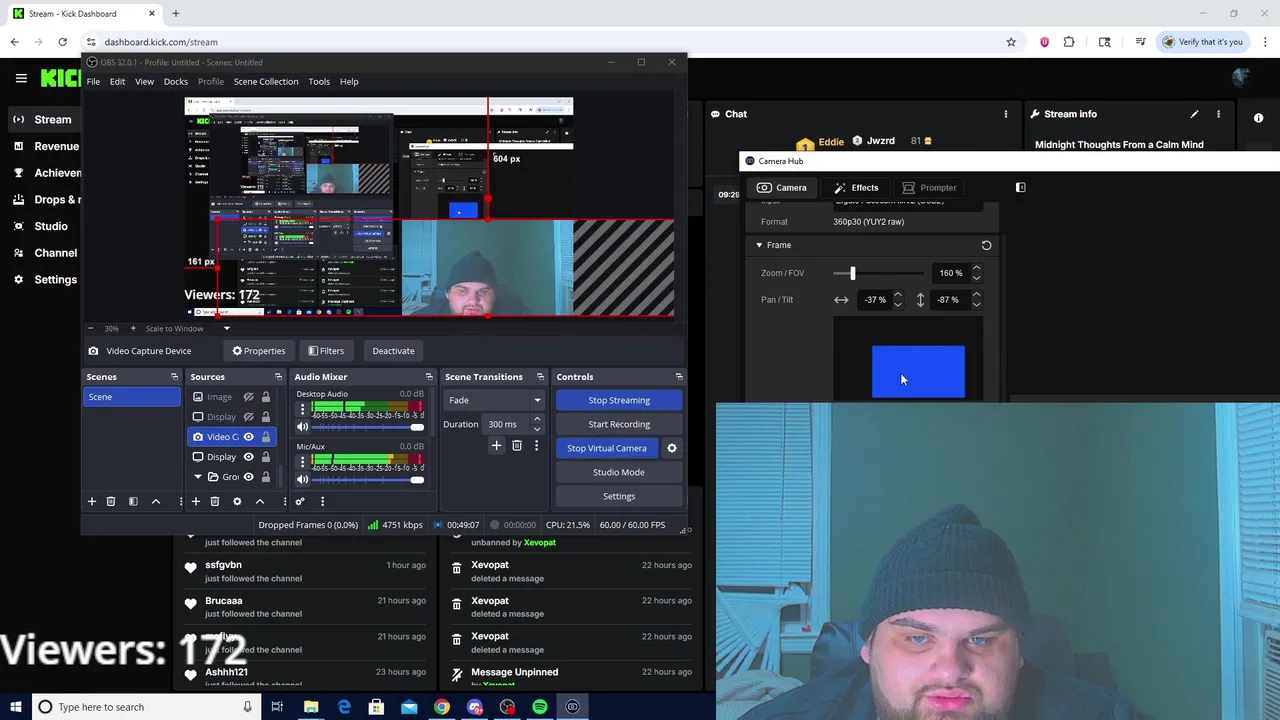Move selected source up in Sources toolbar
The height and width of the screenshot is (720, 1280).
[x=260, y=501]
